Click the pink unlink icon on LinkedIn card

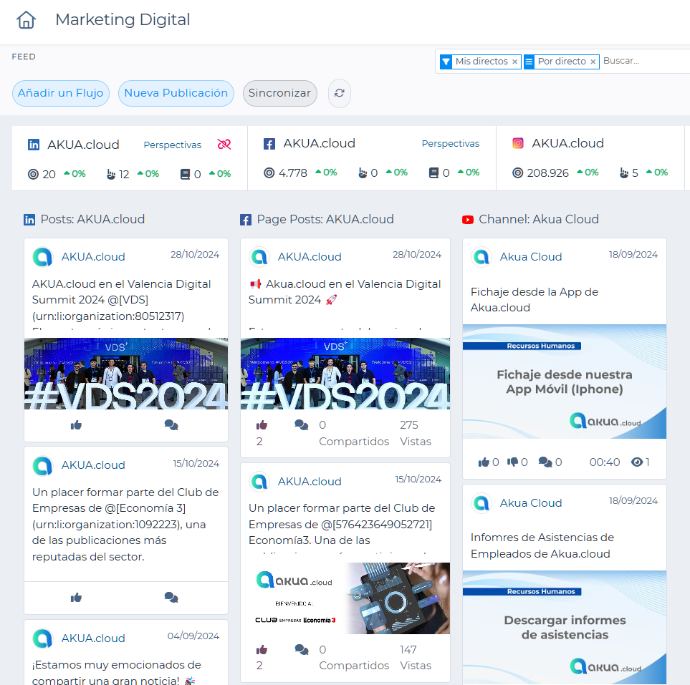coord(224,144)
